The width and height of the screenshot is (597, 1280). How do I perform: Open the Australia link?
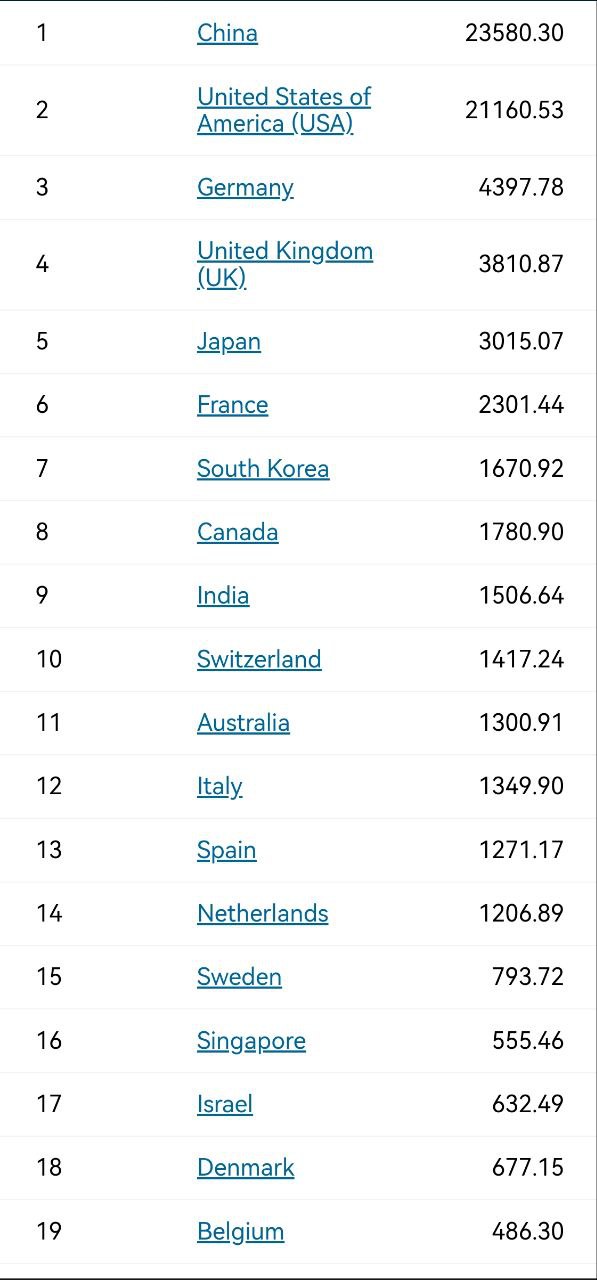click(x=243, y=723)
